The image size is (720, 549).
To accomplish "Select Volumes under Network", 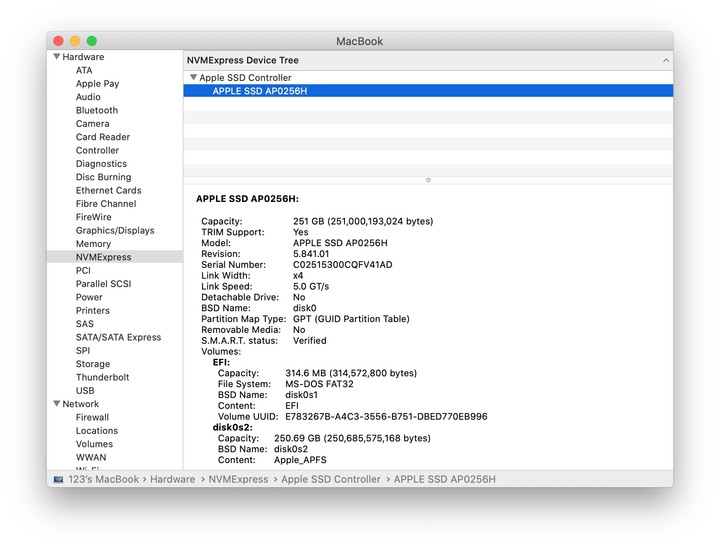I will coord(94,444).
